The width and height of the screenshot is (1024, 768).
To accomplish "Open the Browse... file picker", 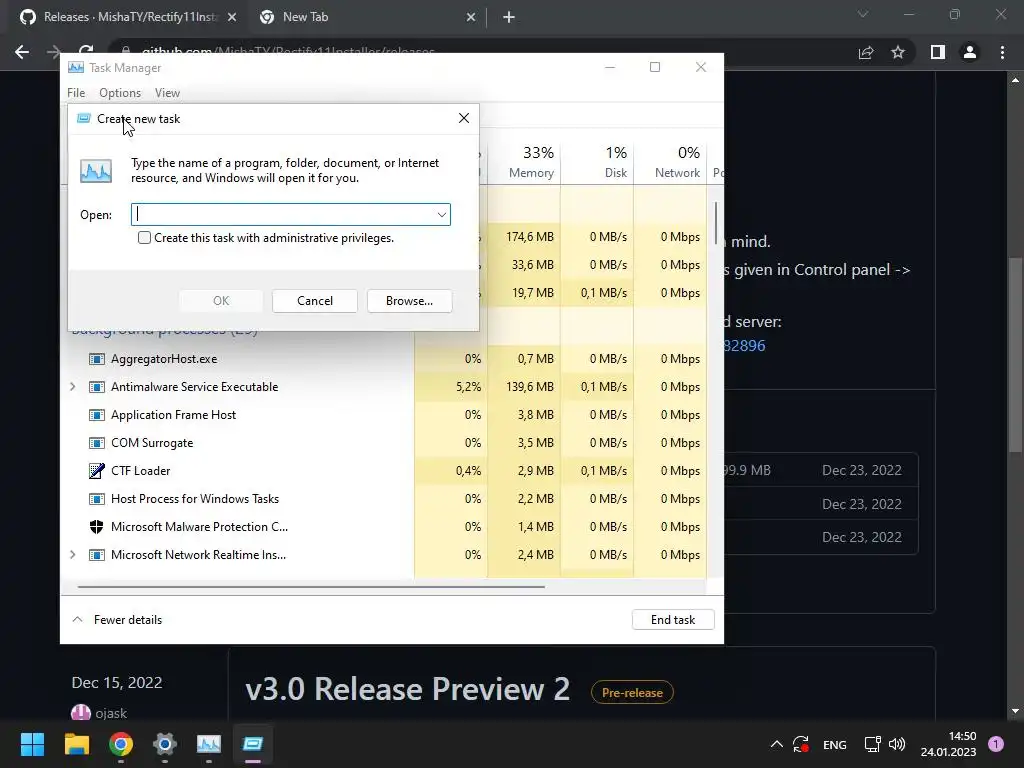I will point(409,301).
